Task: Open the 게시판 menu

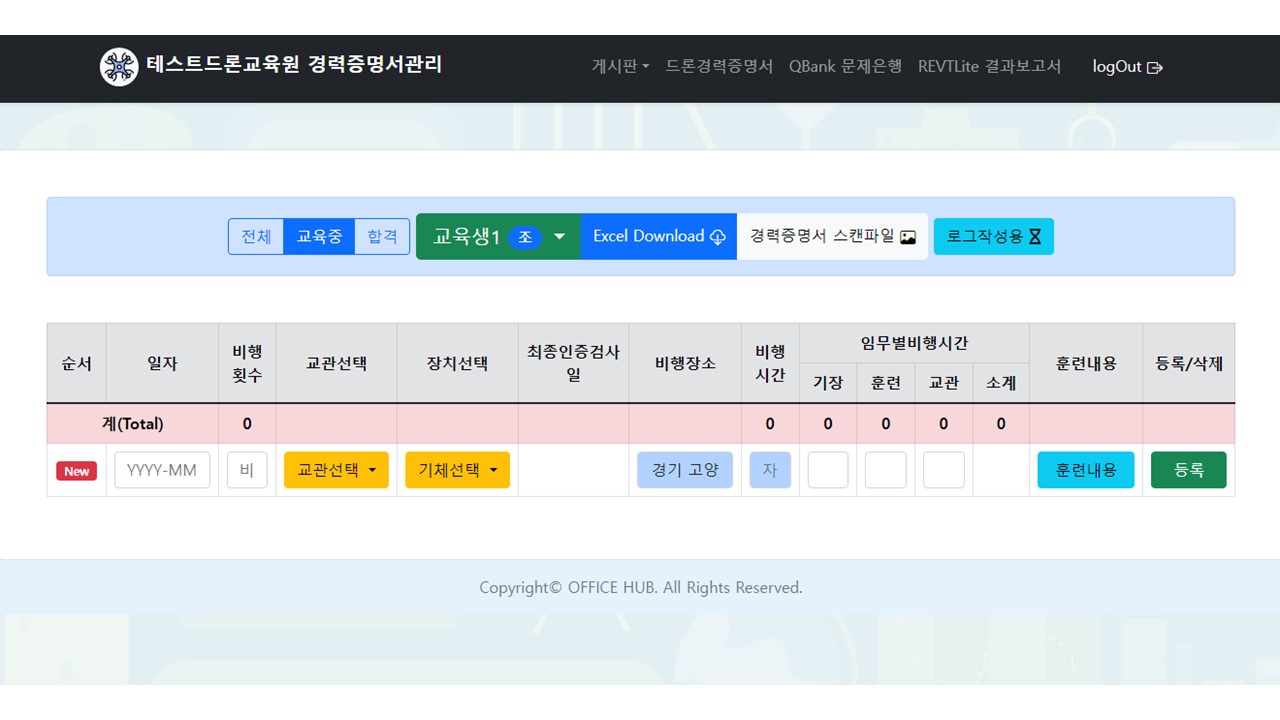Action: [620, 66]
